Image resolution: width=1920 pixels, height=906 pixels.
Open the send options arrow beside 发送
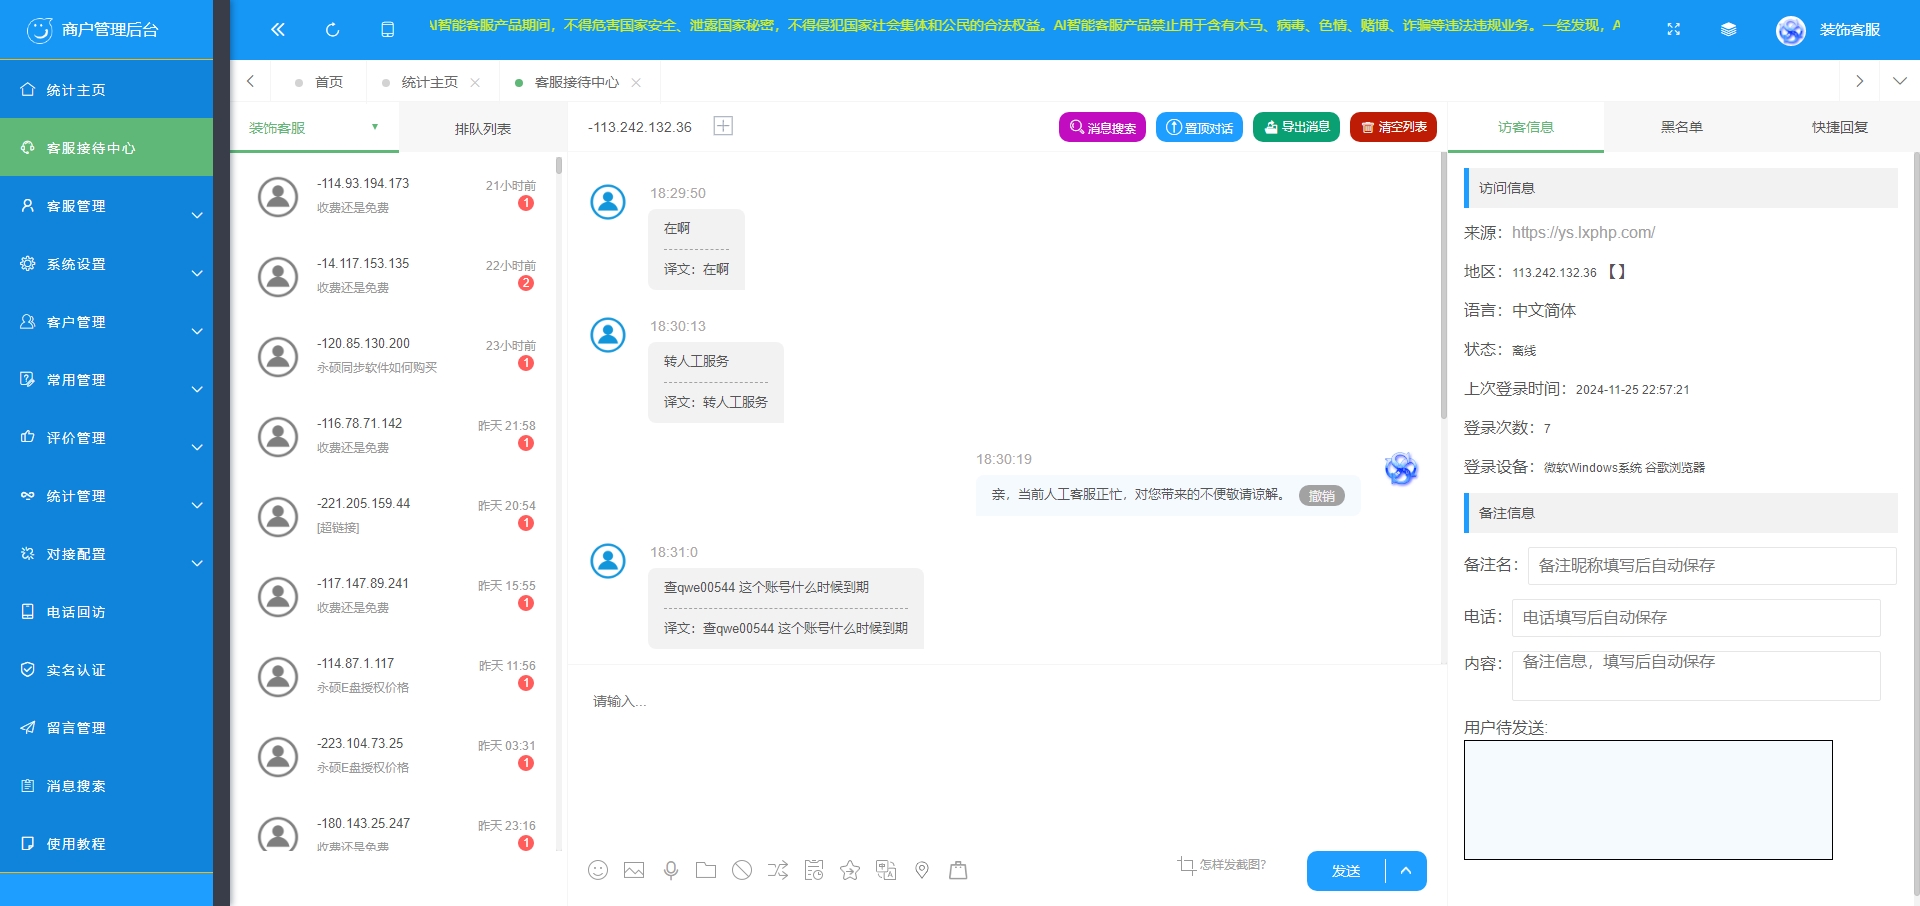(x=1406, y=871)
